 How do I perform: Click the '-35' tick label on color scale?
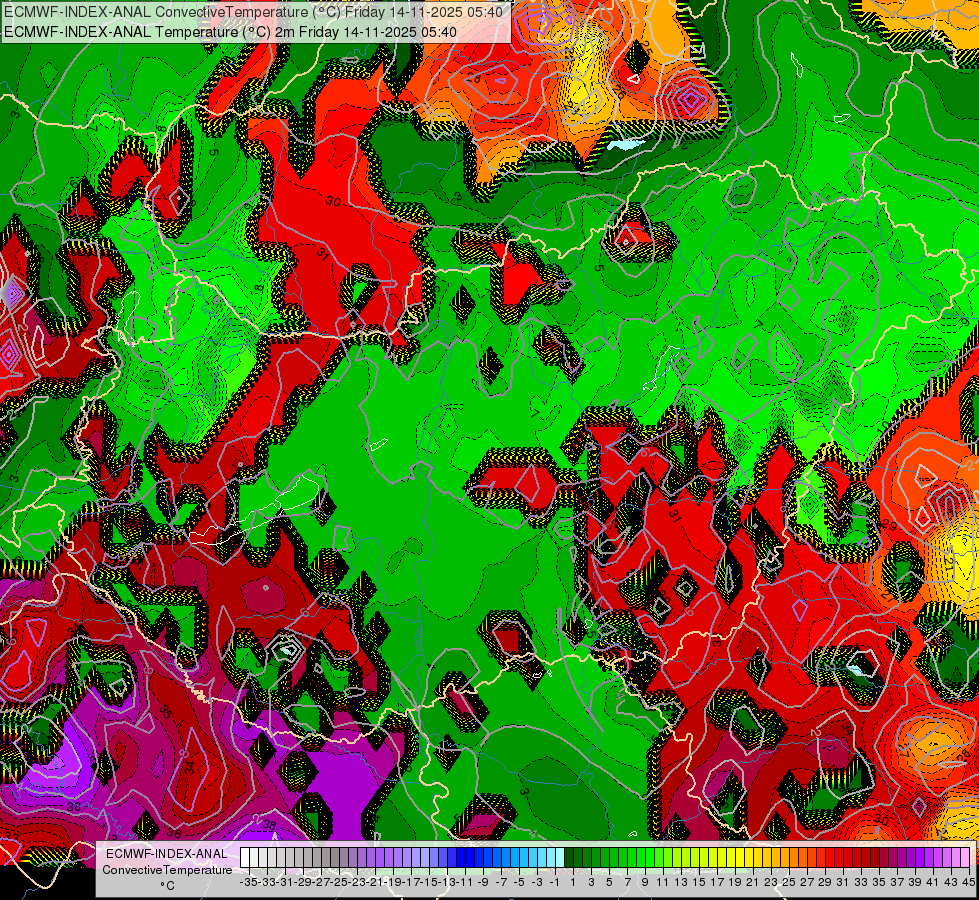[x=248, y=882]
